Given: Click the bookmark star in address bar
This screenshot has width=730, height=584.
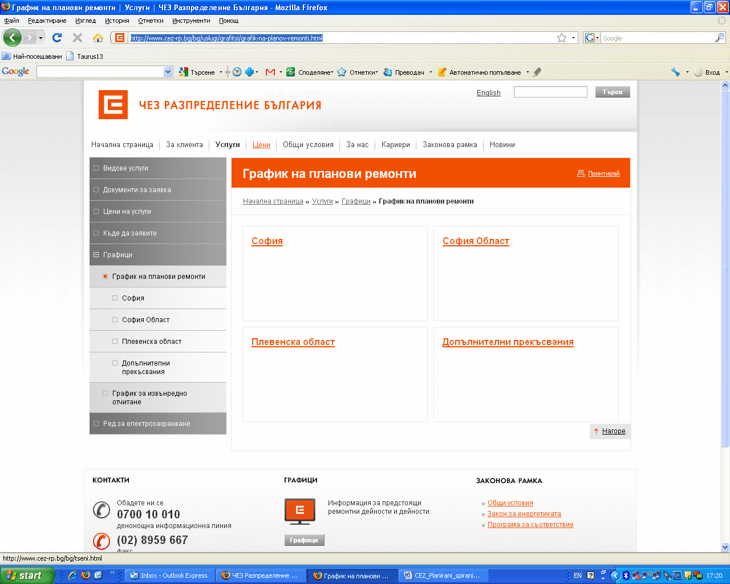Looking at the screenshot, I should click(562, 38).
